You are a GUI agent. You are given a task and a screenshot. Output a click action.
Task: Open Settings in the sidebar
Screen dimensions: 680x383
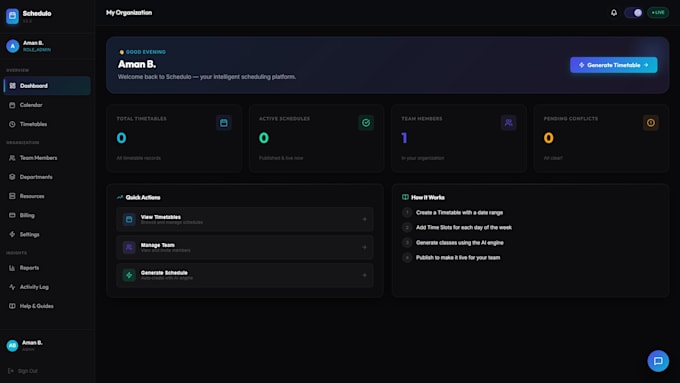pyautogui.click(x=47, y=234)
